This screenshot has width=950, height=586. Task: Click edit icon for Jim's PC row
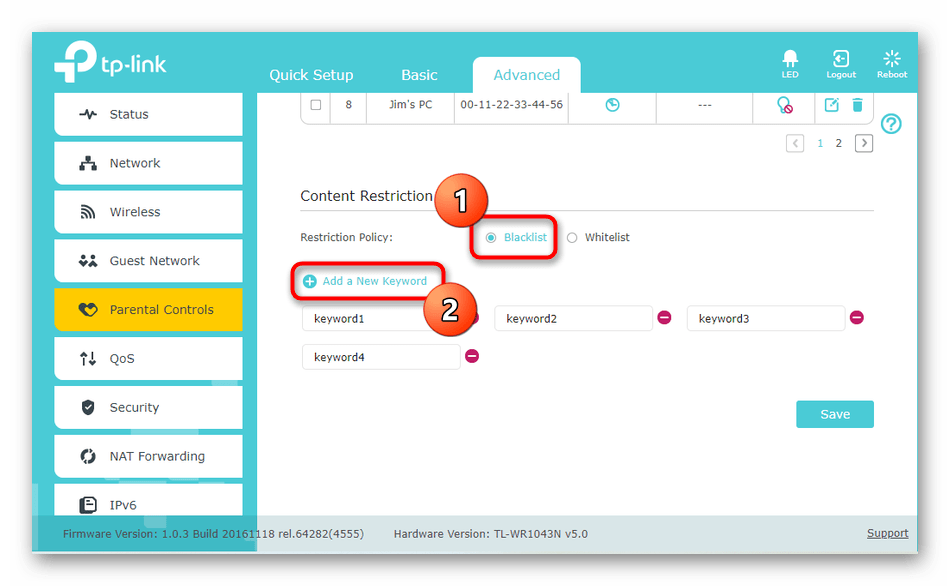point(831,105)
